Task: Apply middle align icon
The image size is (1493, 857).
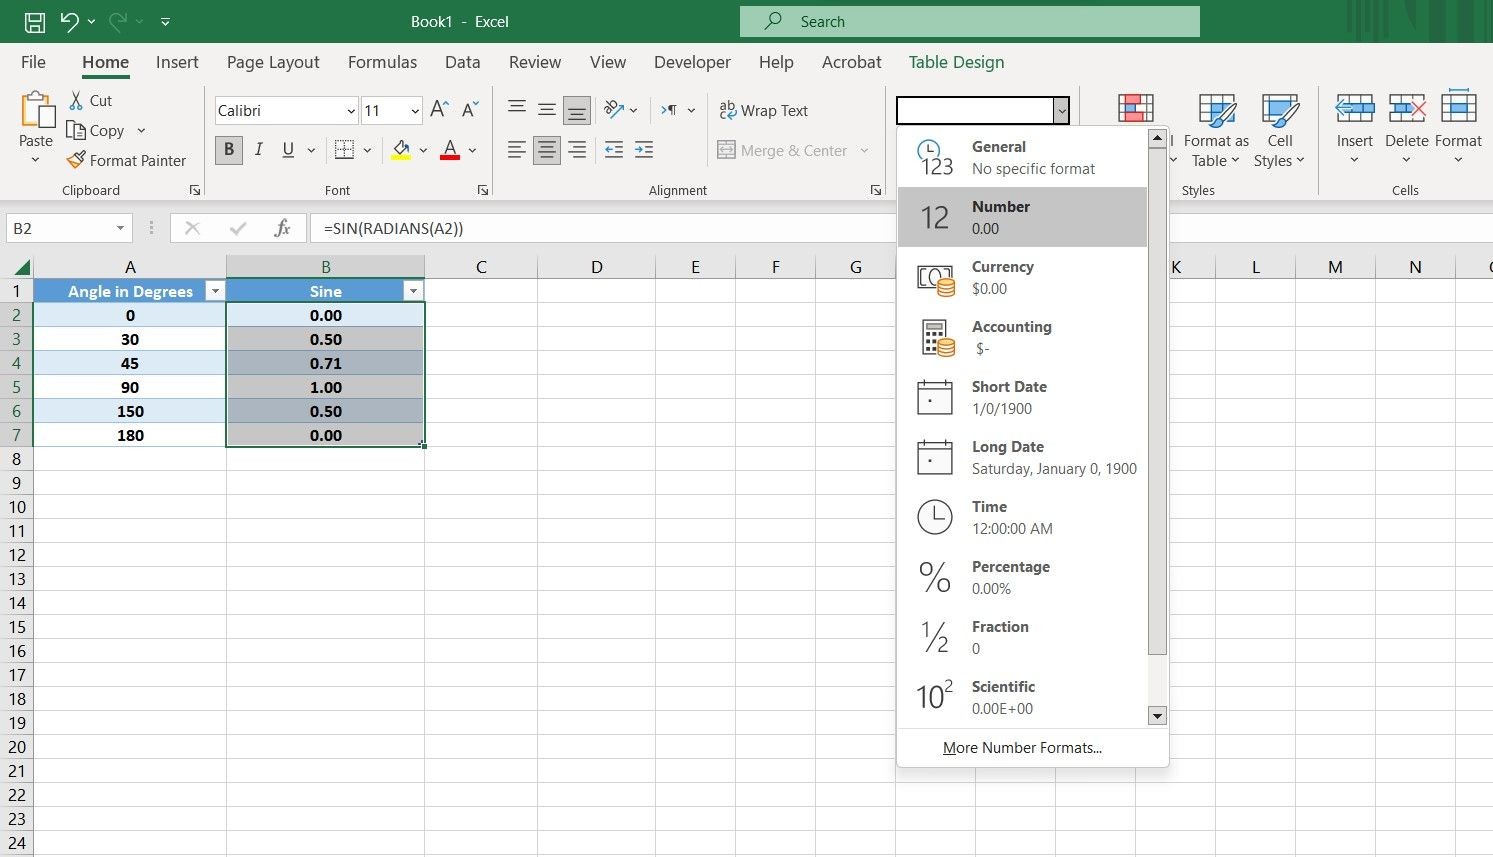Action: click(x=547, y=109)
